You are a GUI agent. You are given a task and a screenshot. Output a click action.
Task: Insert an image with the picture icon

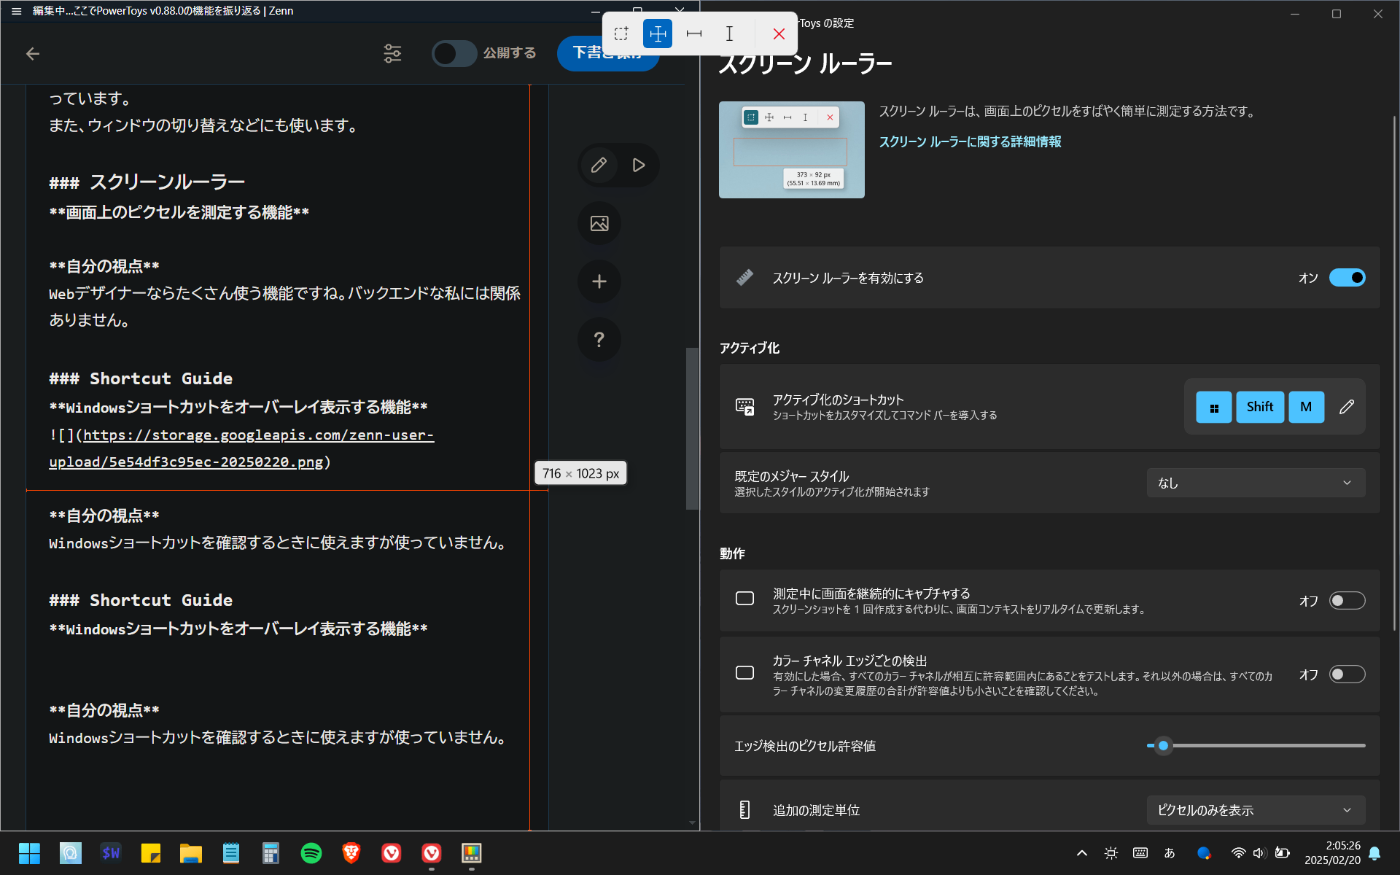coord(599,223)
